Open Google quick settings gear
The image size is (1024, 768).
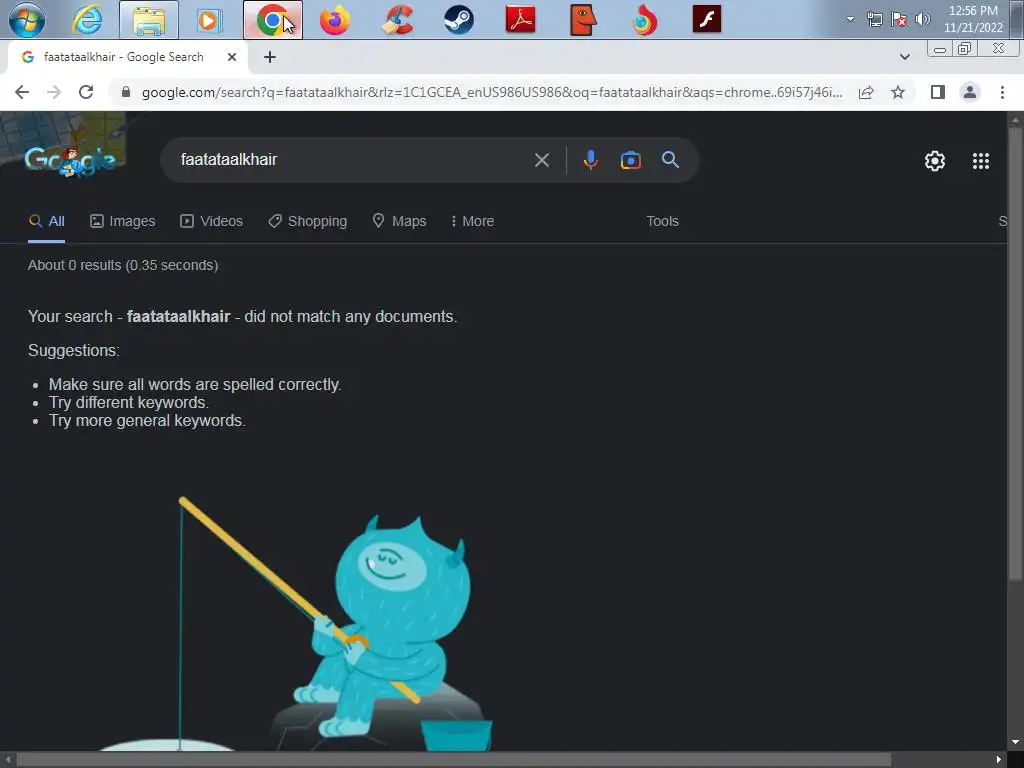[x=935, y=161]
